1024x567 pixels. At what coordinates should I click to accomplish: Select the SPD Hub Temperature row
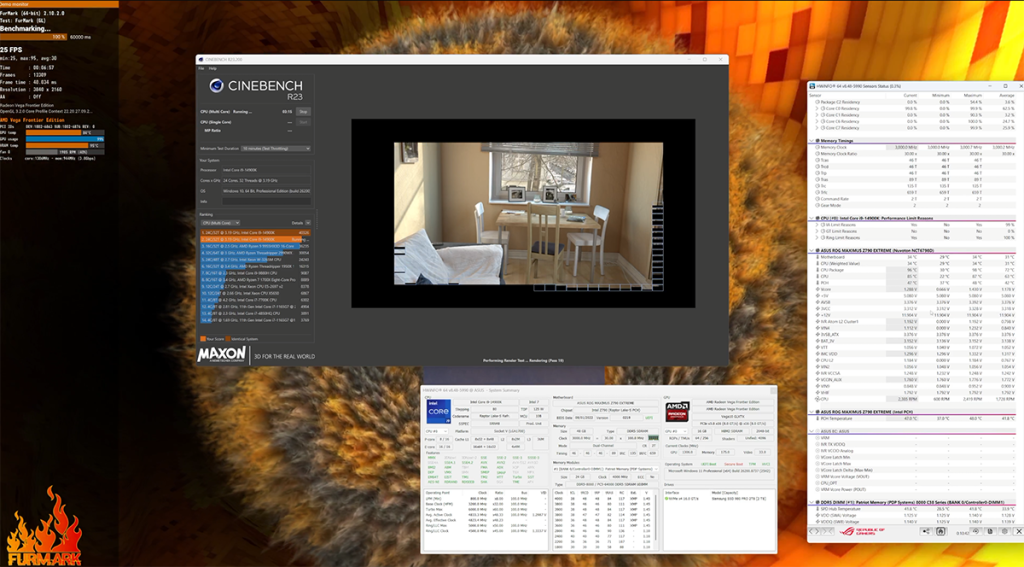(x=912, y=509)
